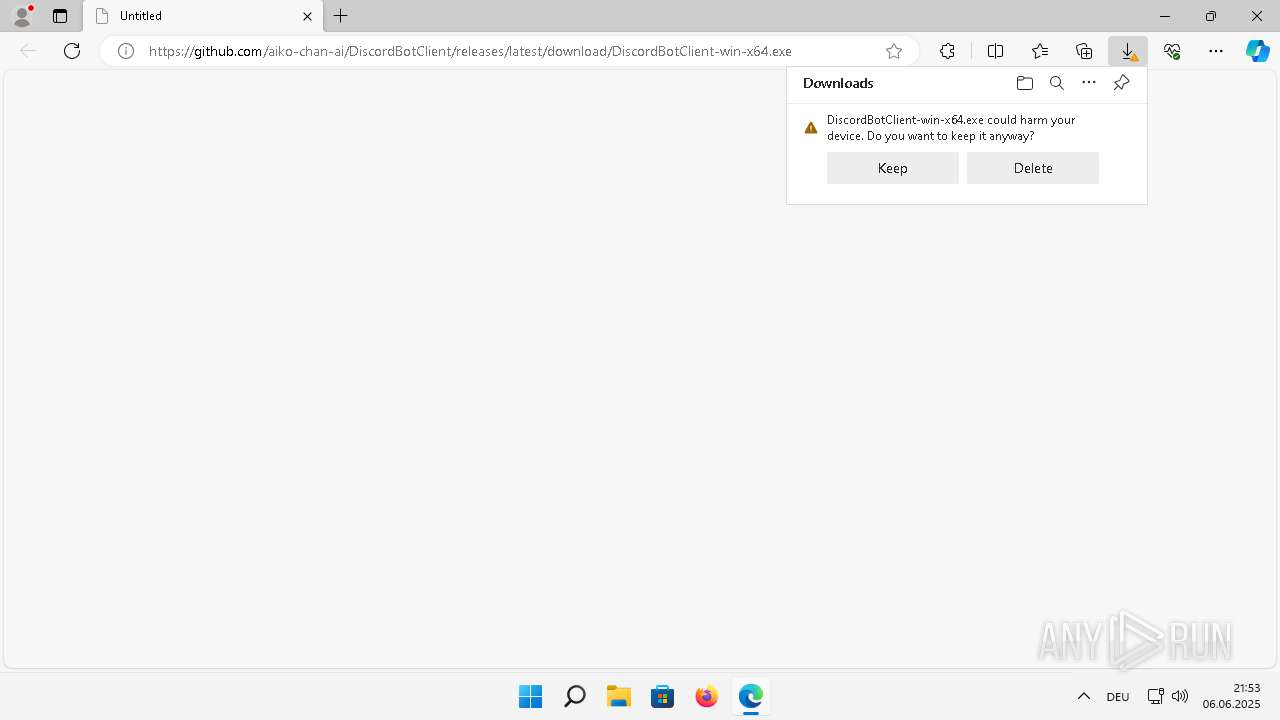Screen dimensions: 1280x720
Task: Open a new tab
Action: [x=341, y=16]
